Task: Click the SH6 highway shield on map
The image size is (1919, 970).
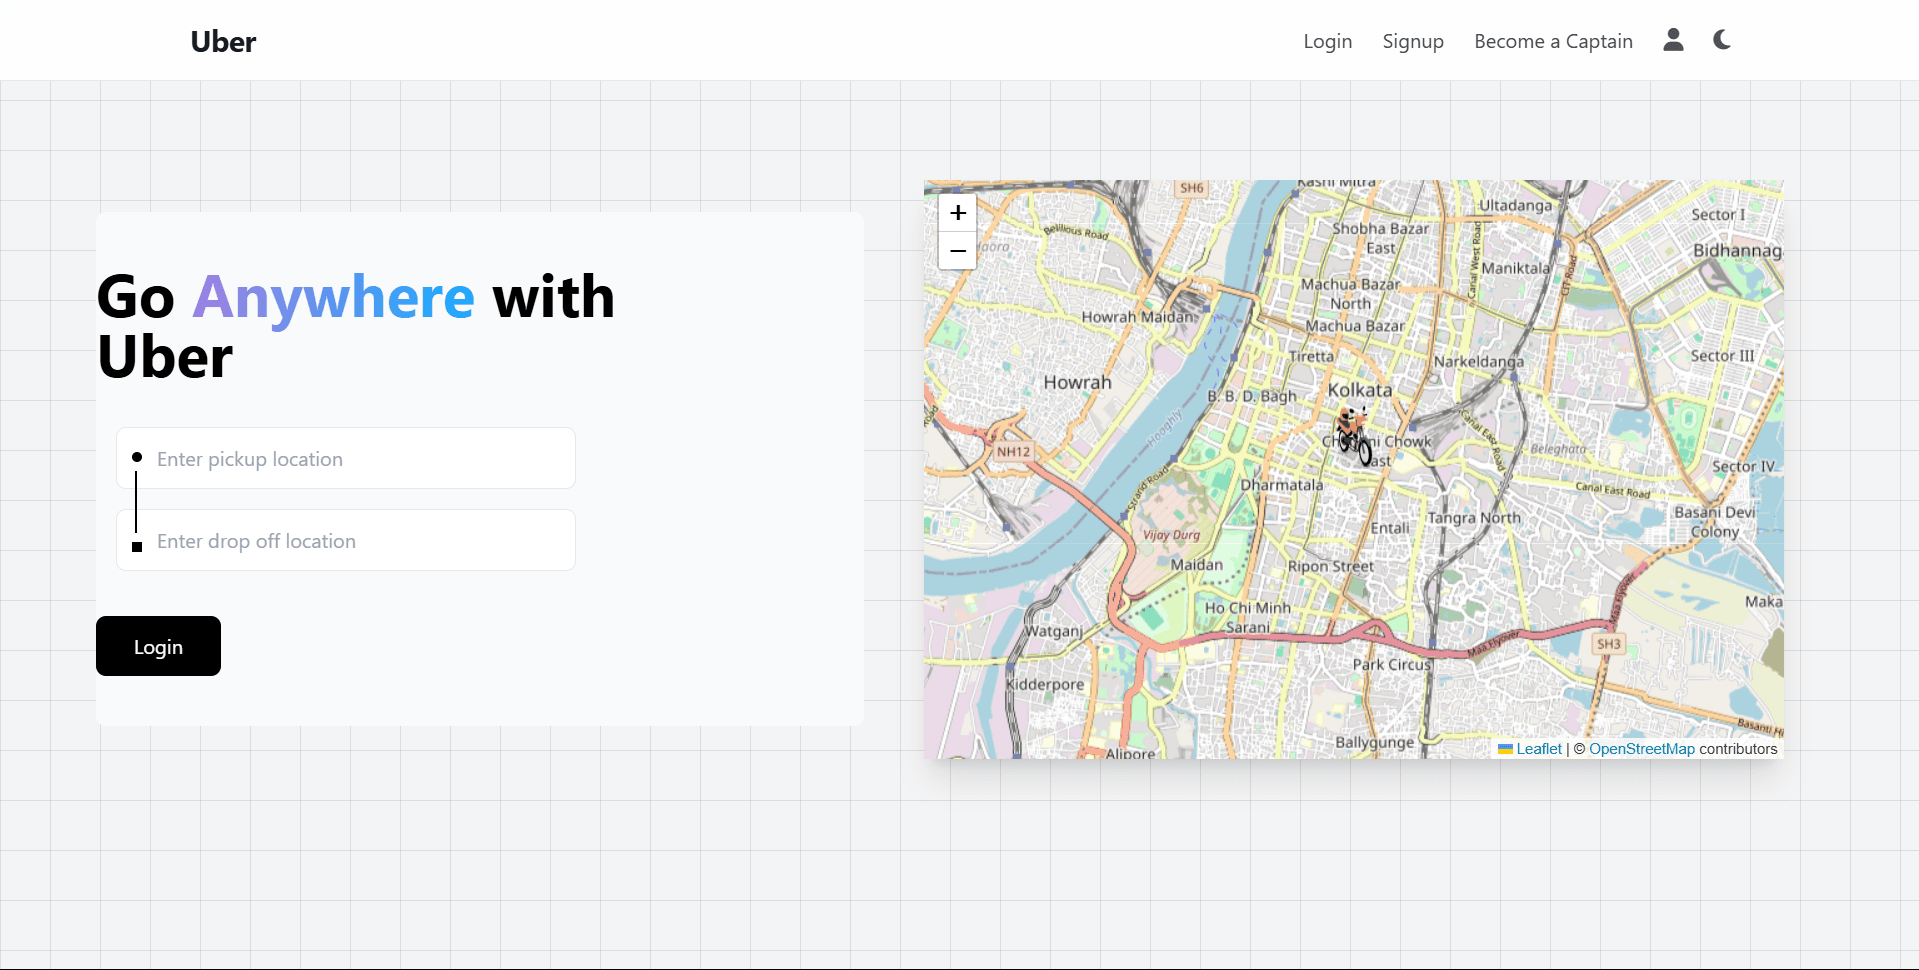Action: [1191, 188]
